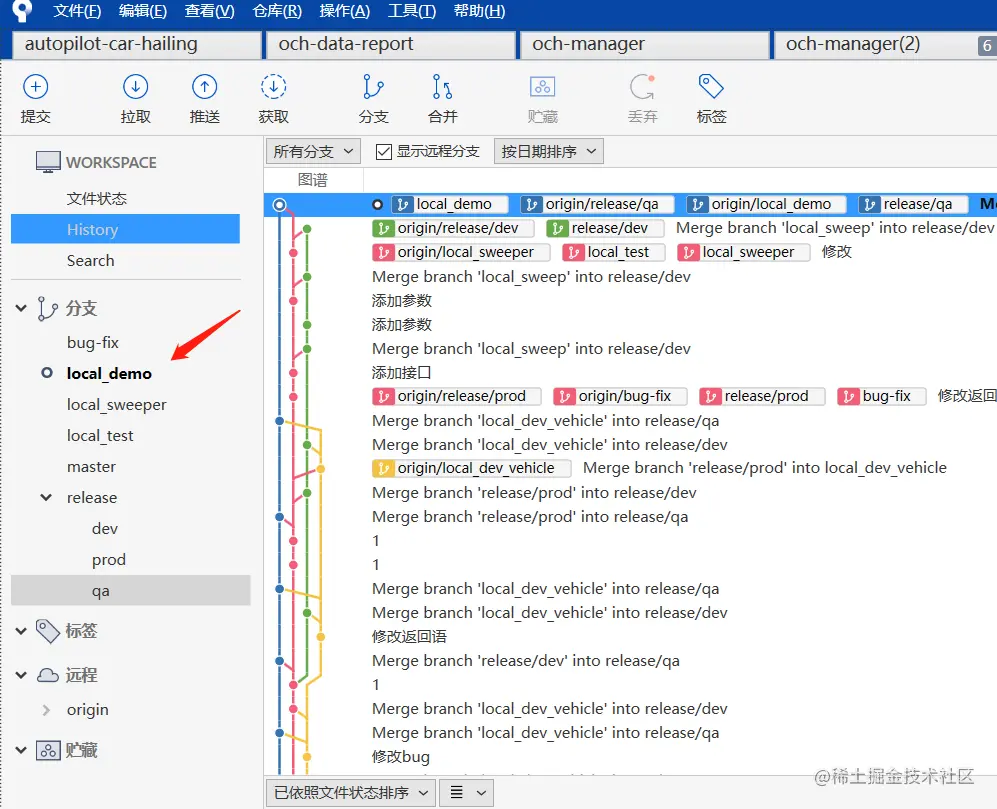
Task: Select the qa branch under release
Action: pyautogui.click(x=130, y=591)
